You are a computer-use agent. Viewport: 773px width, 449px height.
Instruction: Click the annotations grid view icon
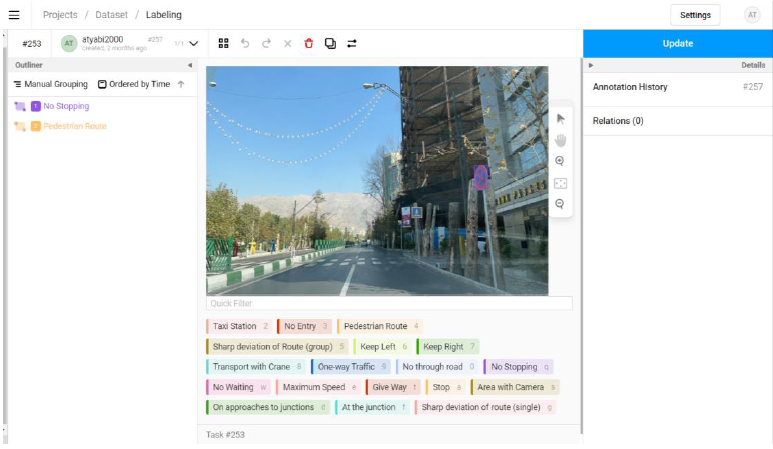tap(223, 44)
